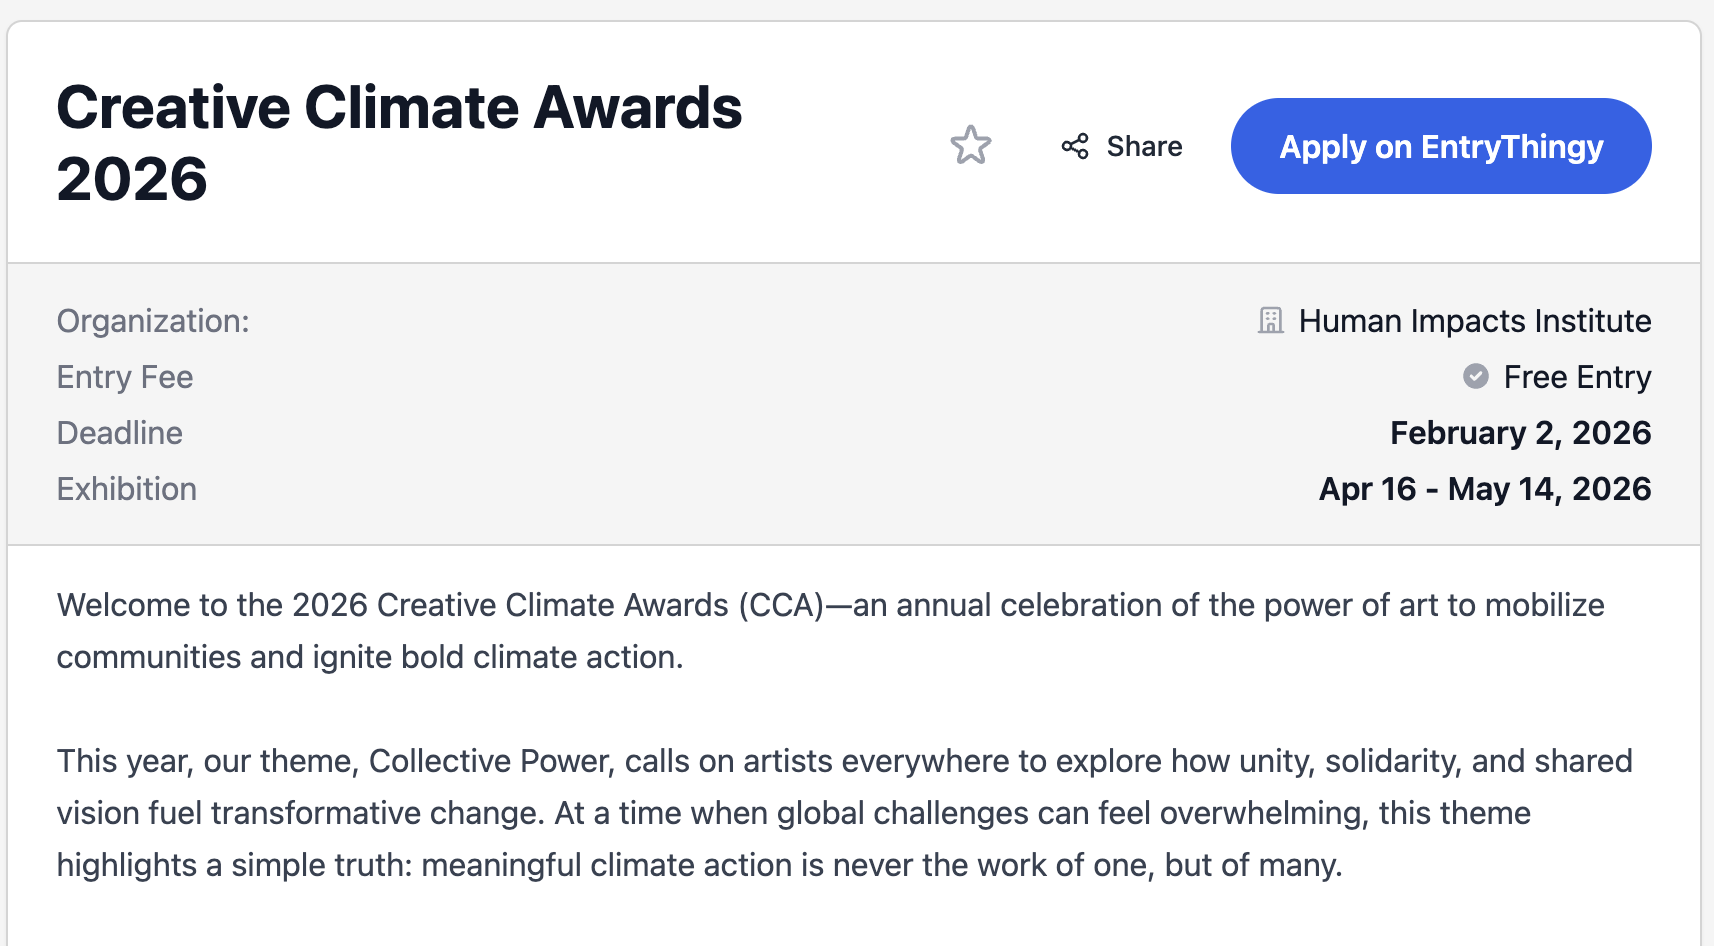Click the Deadline field label
Image resolution: width=1714 pixels, height=946 pixels.
click(x=120, y=433)
